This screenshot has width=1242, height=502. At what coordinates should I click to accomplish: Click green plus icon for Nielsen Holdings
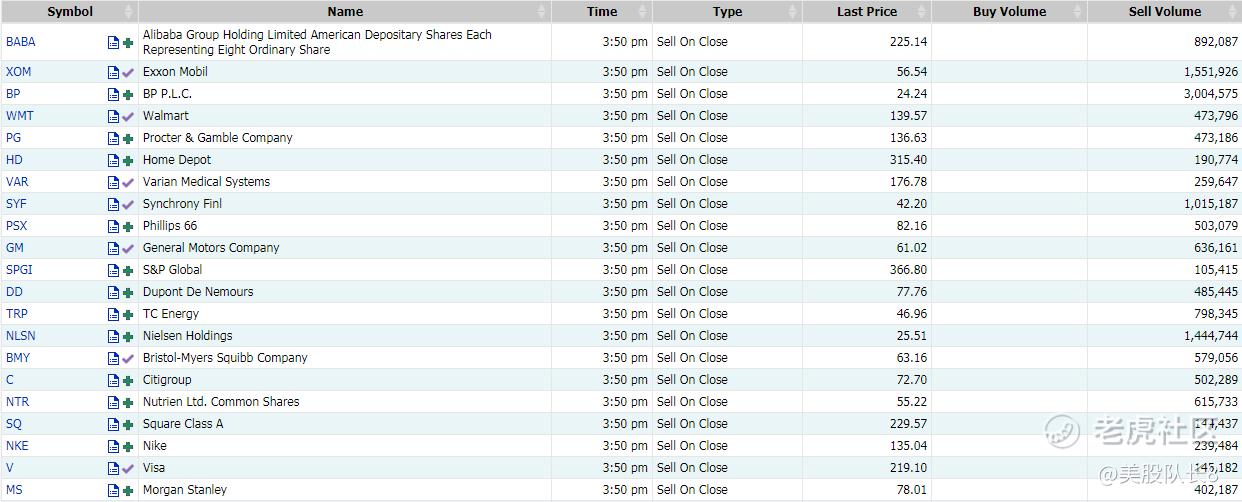[128, 336]
